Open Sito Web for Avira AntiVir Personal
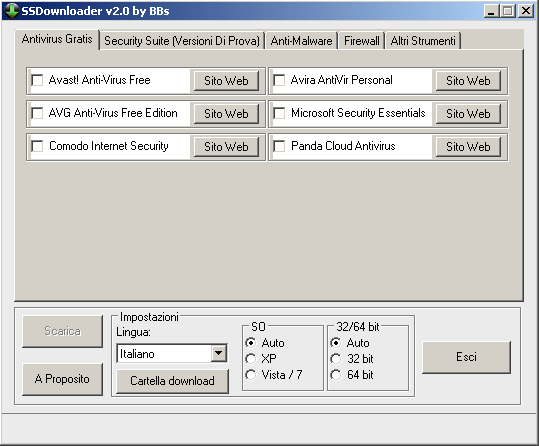 coord(468,81)
